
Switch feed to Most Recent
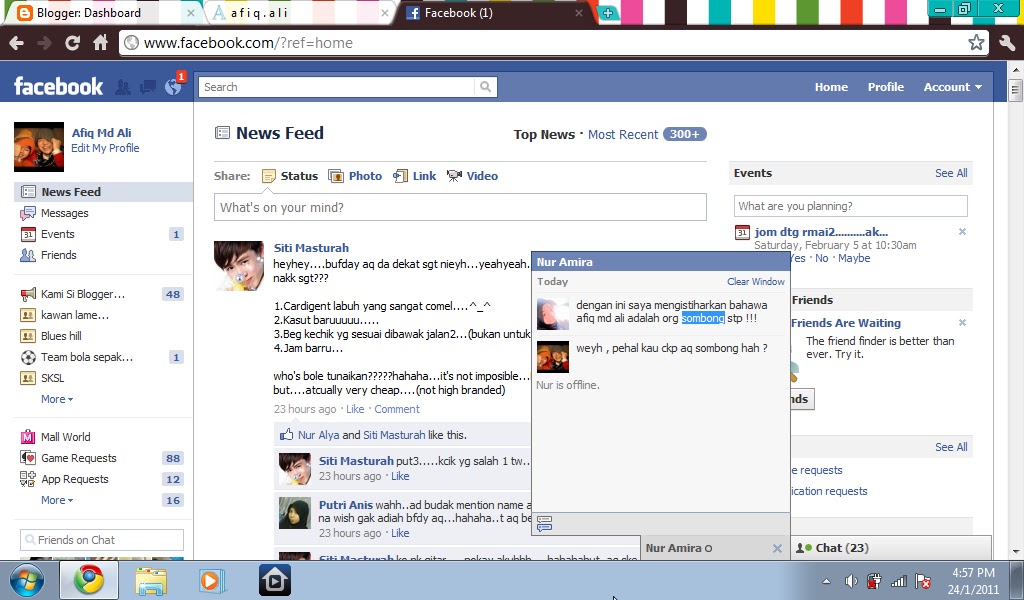[x=622, y=134]
